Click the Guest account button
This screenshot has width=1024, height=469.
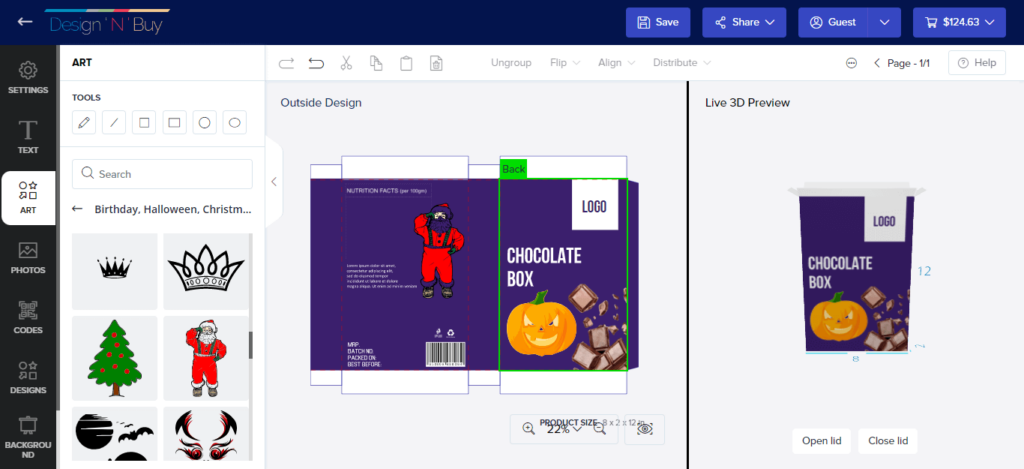click(x=833, y=22)
